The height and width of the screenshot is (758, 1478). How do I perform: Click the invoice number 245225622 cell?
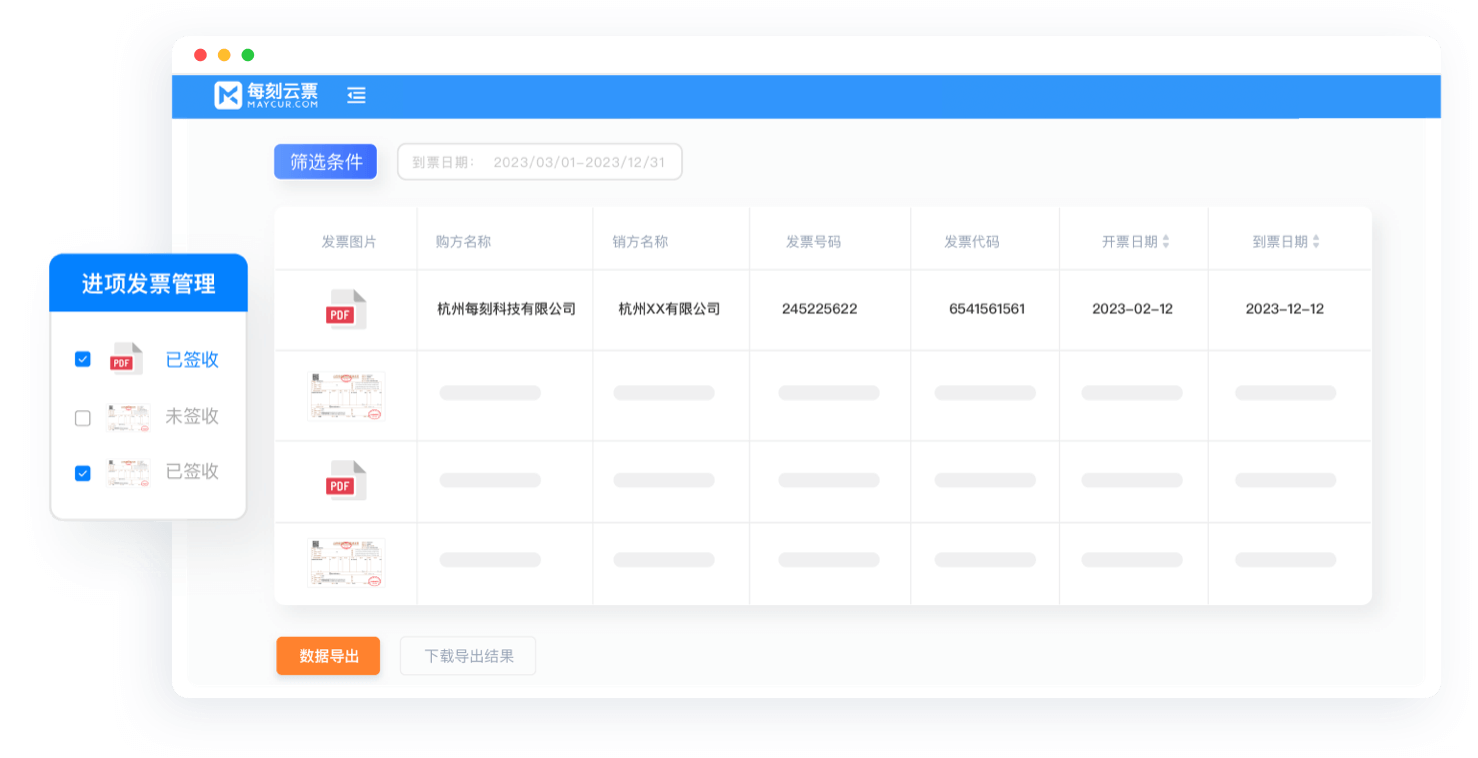(x=819, y=309)
